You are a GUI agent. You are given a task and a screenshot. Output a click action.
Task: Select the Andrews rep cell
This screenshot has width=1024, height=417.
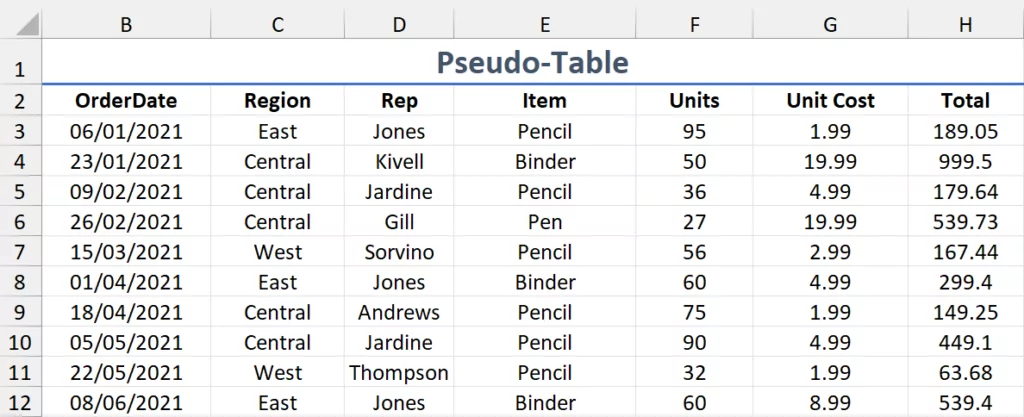399,313
